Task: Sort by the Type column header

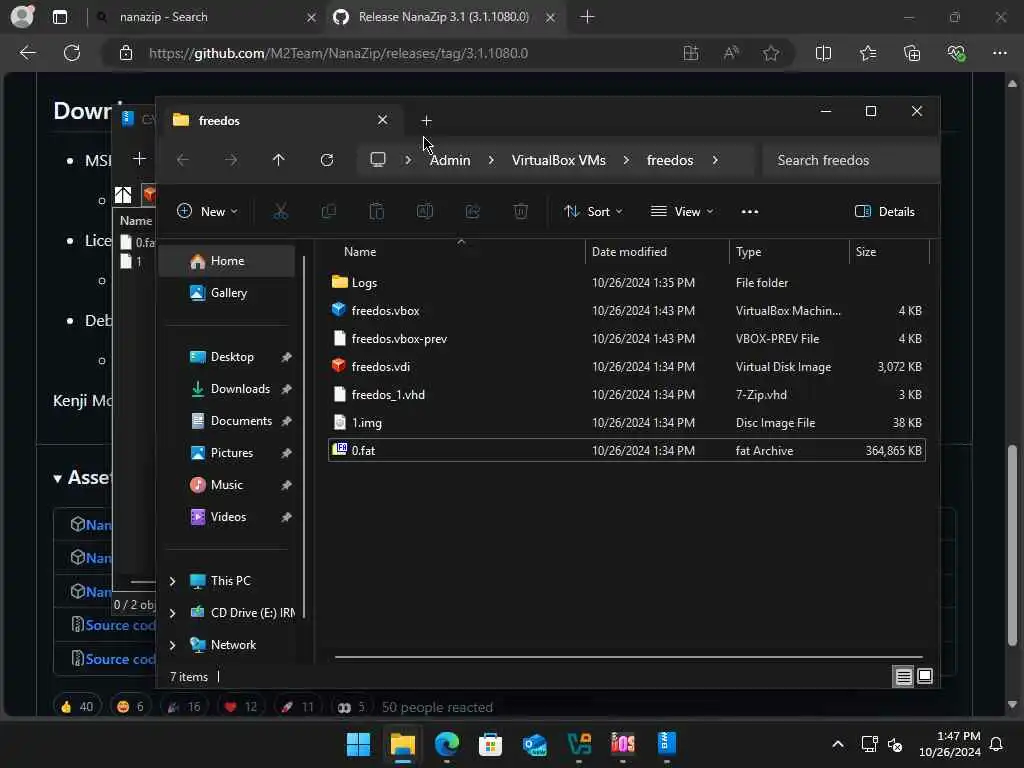Action: click(789, 252)
